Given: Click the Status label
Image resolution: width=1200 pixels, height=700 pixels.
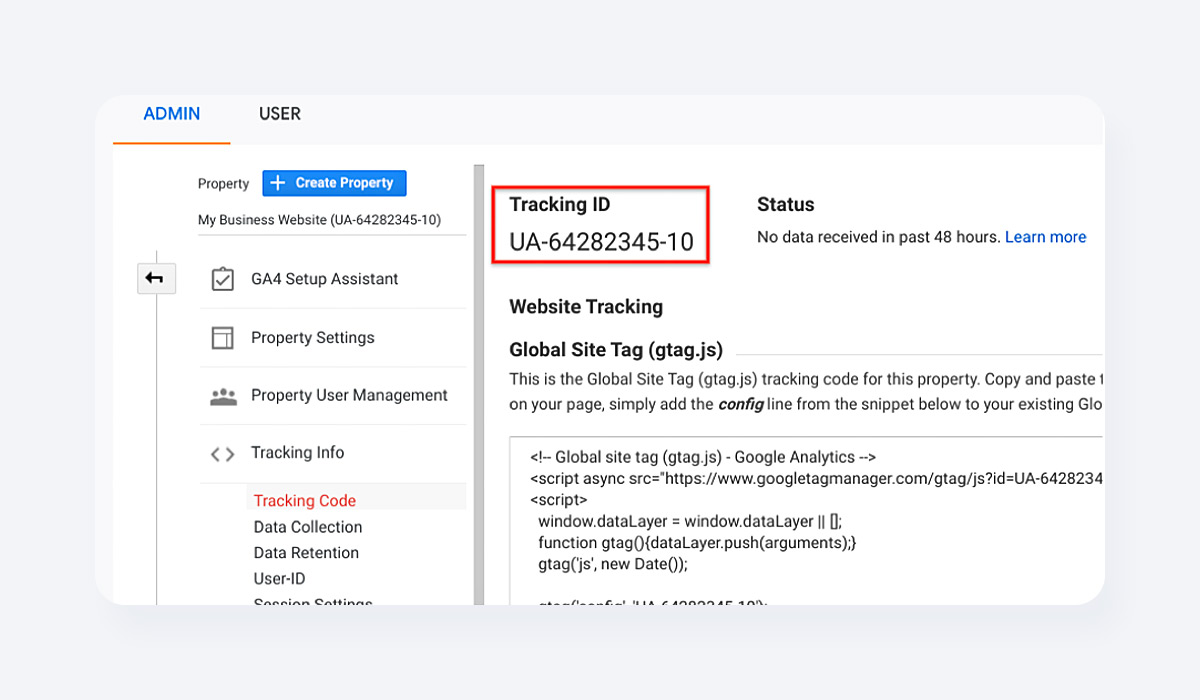Looking at the screenshot, I should [x=786, y=204].
